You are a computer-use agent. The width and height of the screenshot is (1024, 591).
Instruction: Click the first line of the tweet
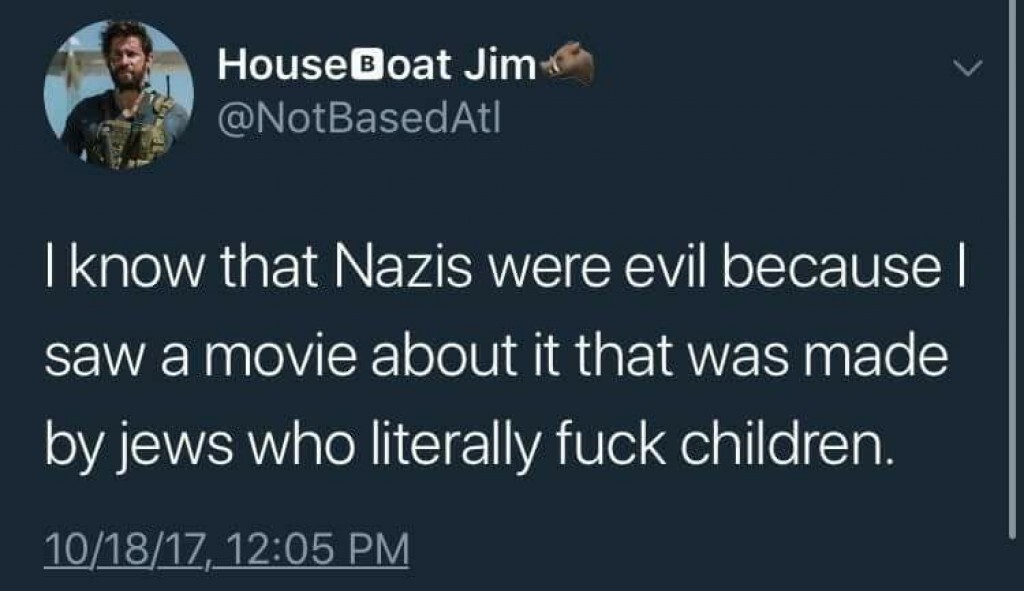click(x=504, y=269)
